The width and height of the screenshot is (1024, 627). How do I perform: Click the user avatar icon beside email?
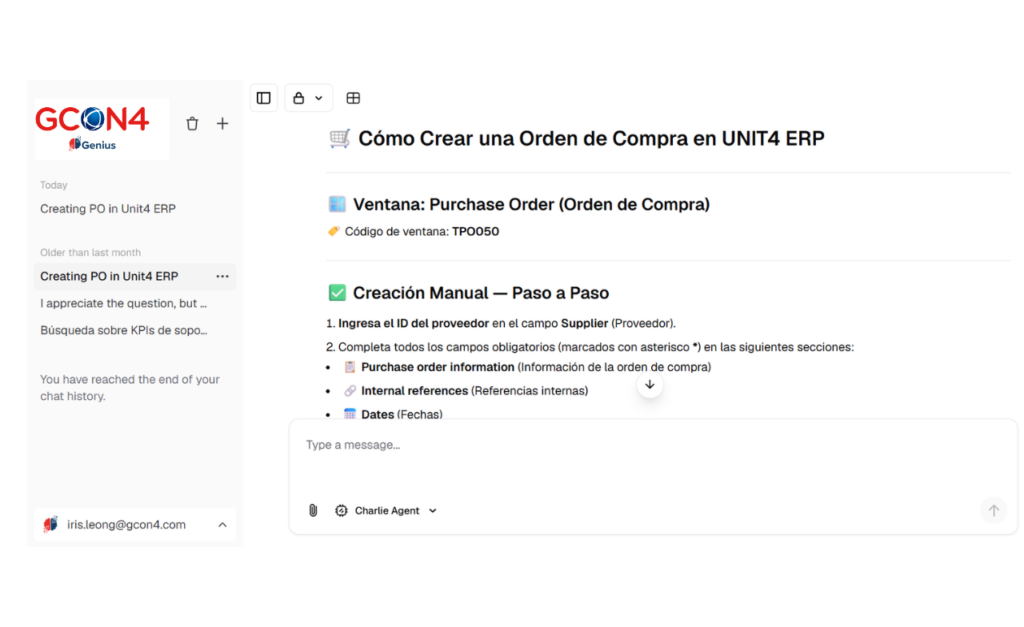click(x=50, y=524)
